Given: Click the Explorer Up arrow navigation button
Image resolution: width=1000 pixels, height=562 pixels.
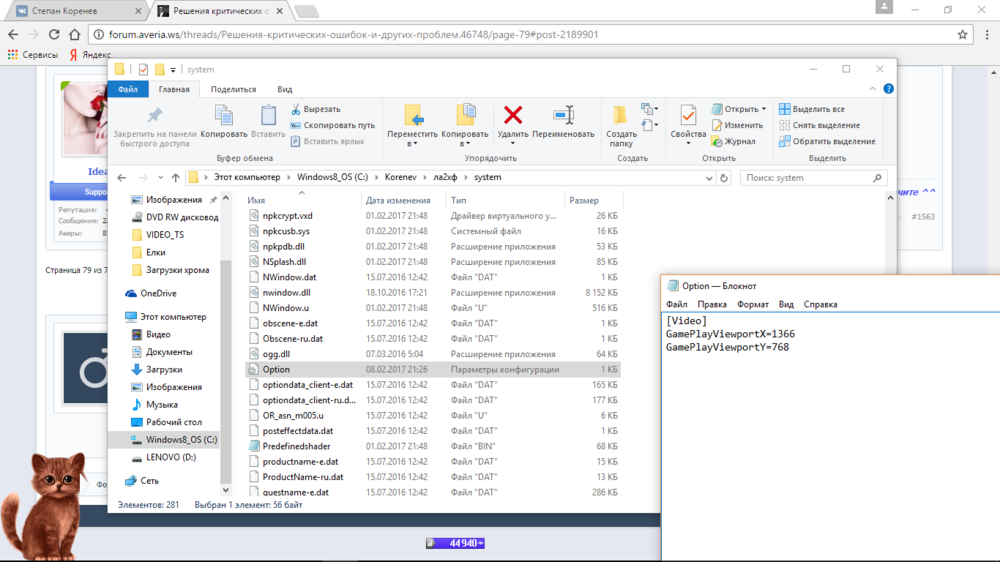Looking at the screenshot, I should 176,178.
